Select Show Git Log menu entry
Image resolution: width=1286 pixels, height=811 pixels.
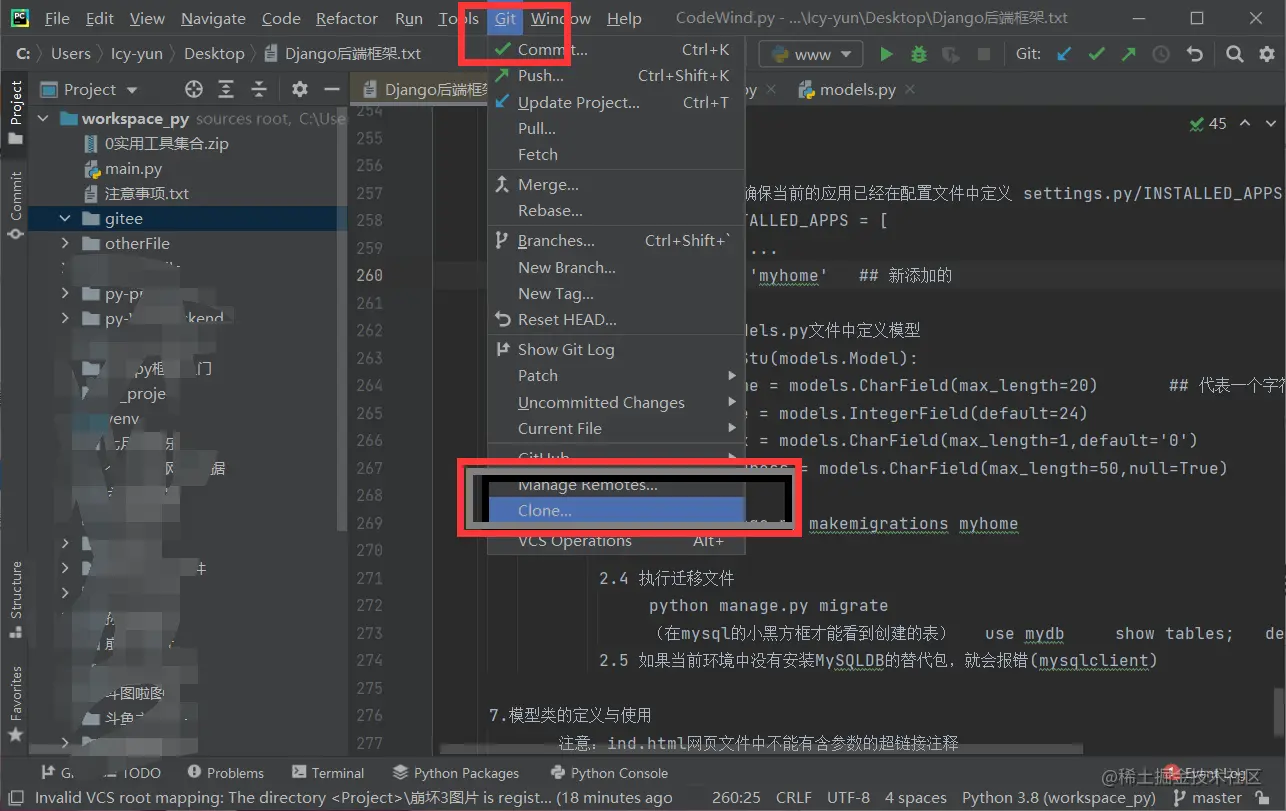616,349
